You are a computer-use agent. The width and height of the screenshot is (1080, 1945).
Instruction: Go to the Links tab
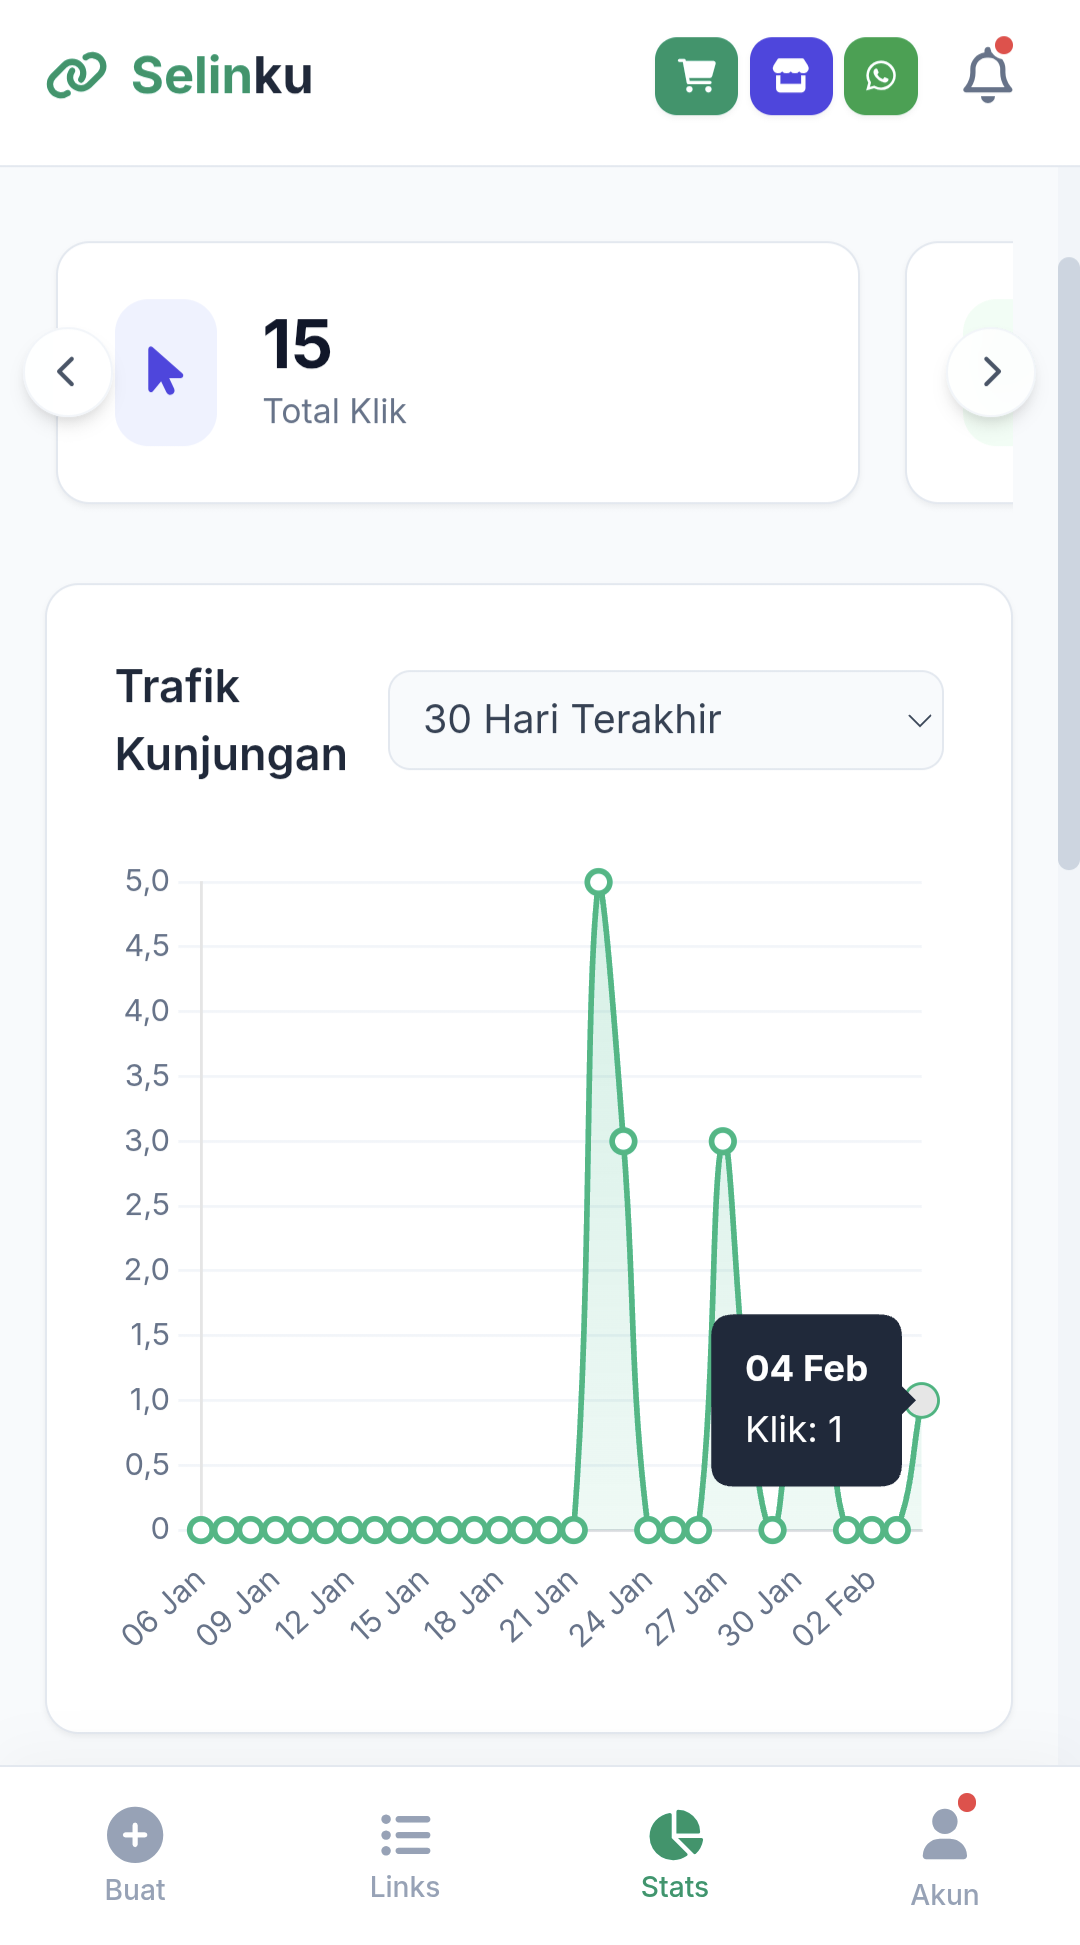tap(405, 1854)
